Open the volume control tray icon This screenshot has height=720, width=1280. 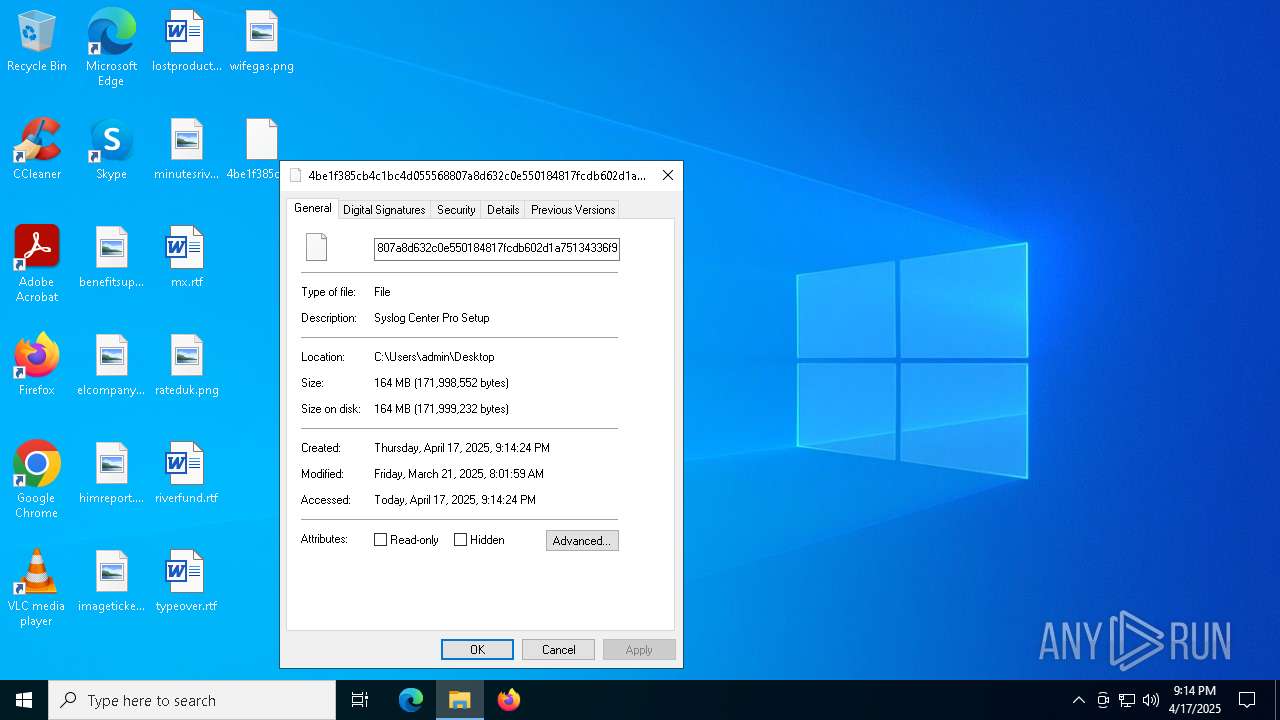pyautogui.click(x=1151, y=700)
